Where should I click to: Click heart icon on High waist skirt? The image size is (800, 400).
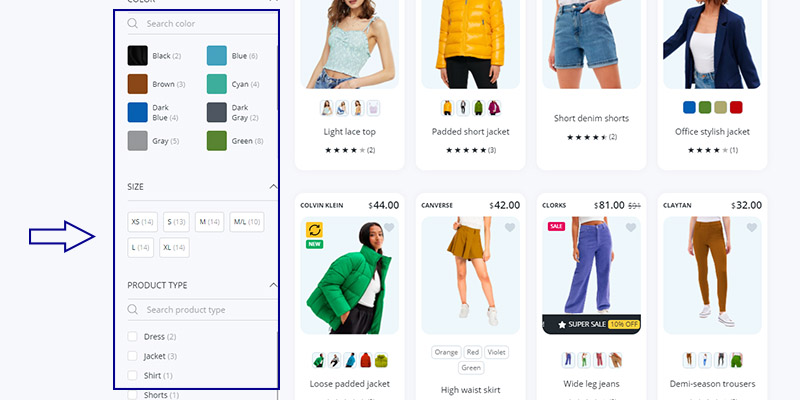tap(510, 228)
